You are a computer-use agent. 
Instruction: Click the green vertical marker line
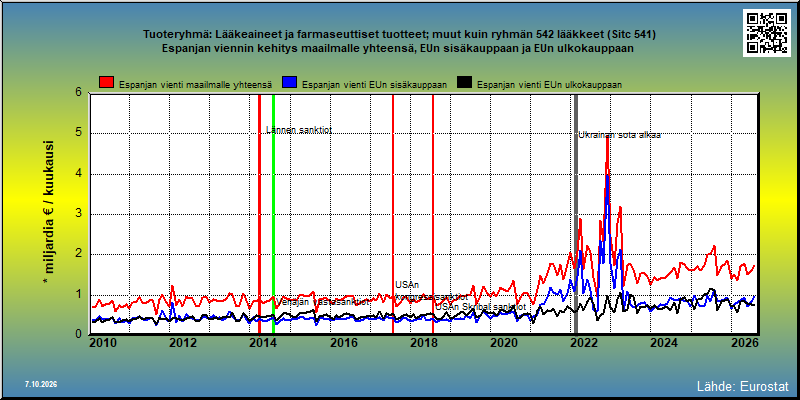point(273,214)
